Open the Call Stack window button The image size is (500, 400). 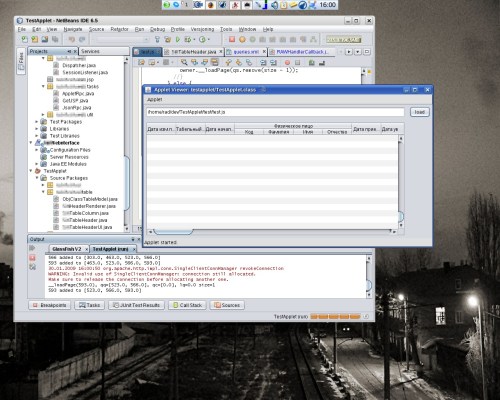187,305
